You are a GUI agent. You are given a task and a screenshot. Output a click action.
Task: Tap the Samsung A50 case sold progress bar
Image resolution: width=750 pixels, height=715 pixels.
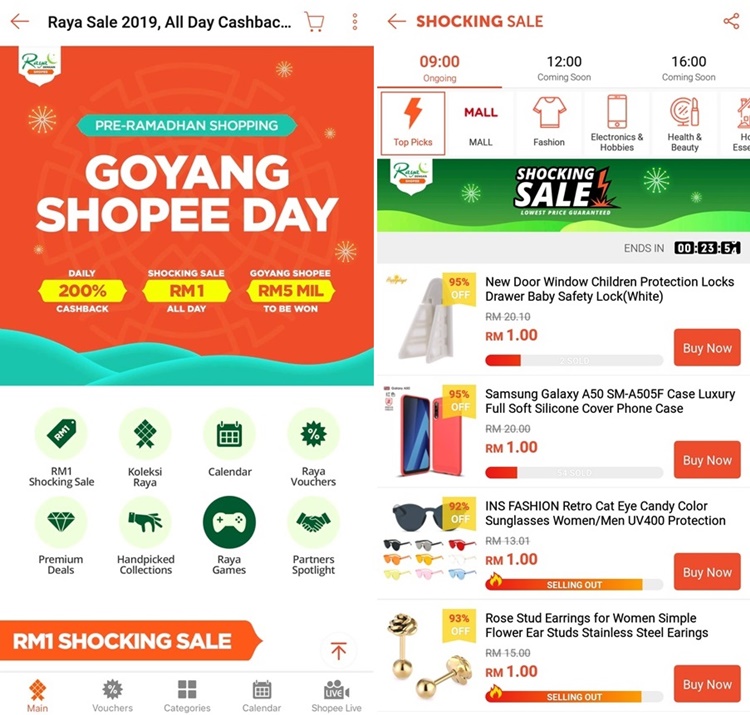[574, 473]
